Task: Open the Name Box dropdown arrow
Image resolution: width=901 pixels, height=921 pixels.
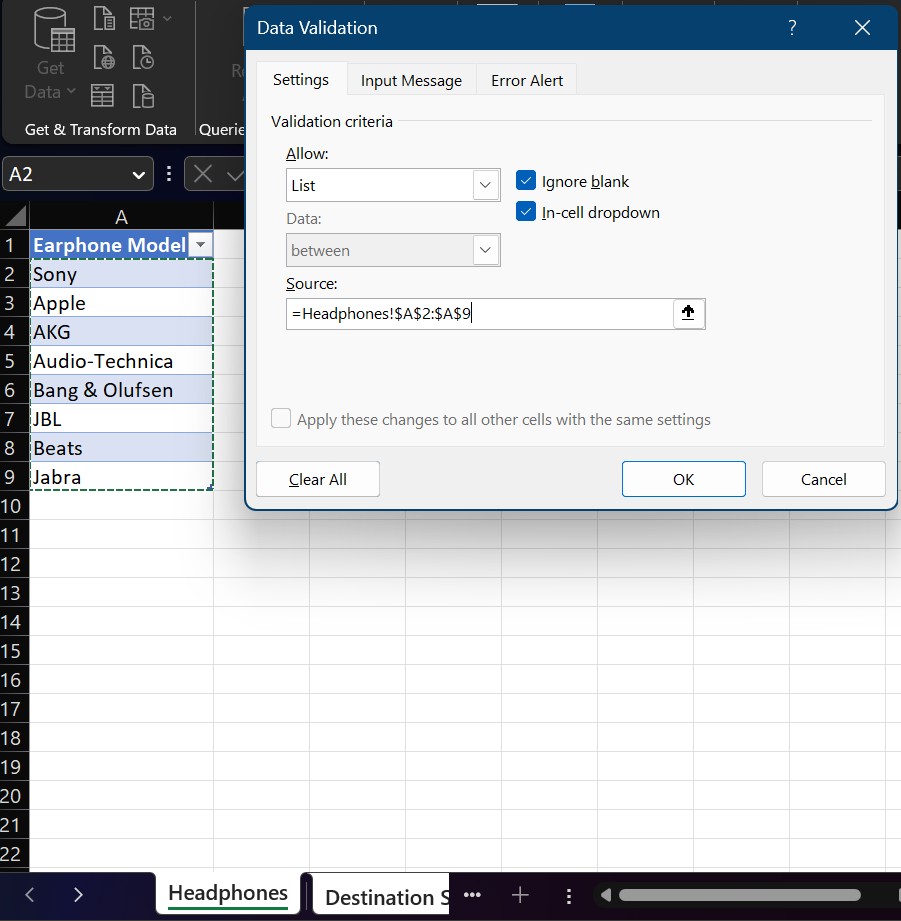Action: [139, 174]
